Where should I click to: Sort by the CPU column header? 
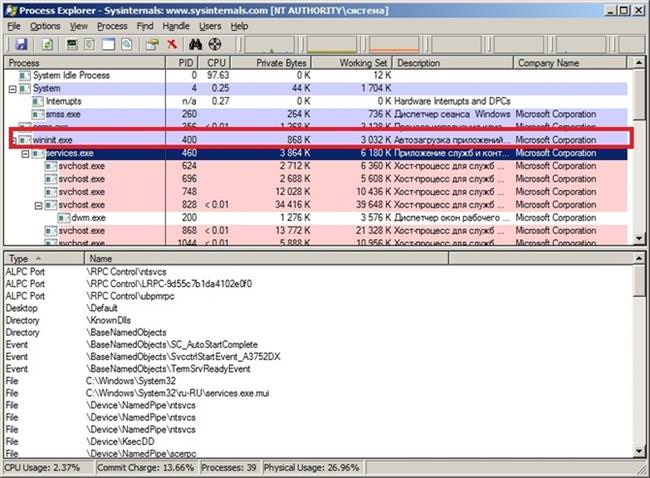[x=214, y=63]
